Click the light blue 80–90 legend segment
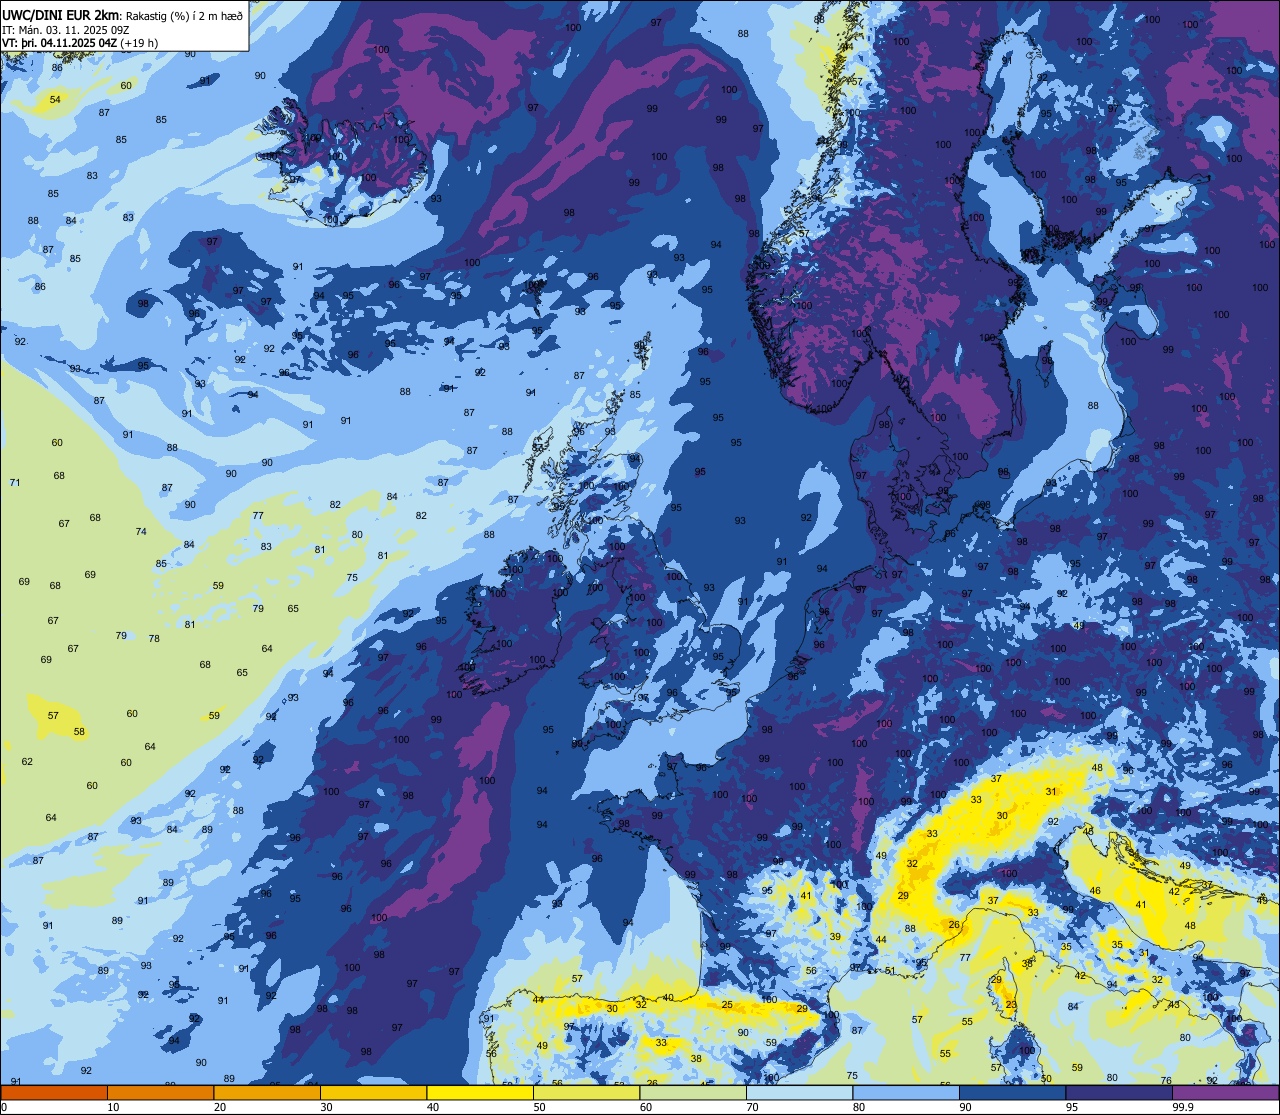The height and width of the screenshot is (1115, 1280). click(x=906, y=1092)
